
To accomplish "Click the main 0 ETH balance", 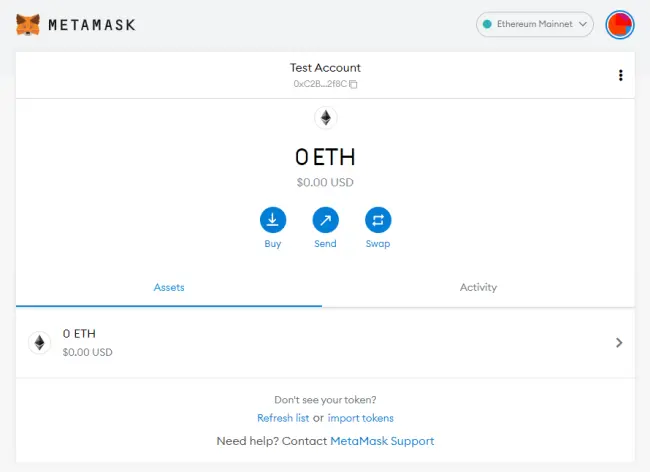I will tap(325, 157).
